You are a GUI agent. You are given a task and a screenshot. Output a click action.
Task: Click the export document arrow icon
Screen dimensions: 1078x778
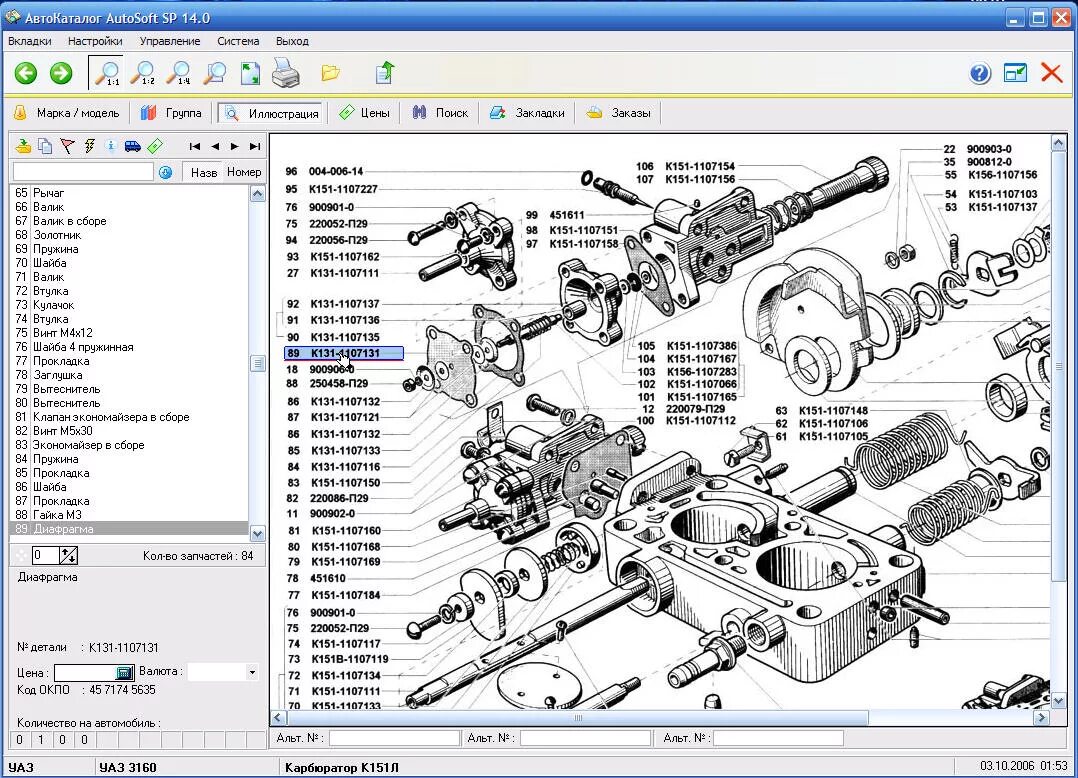385,72
